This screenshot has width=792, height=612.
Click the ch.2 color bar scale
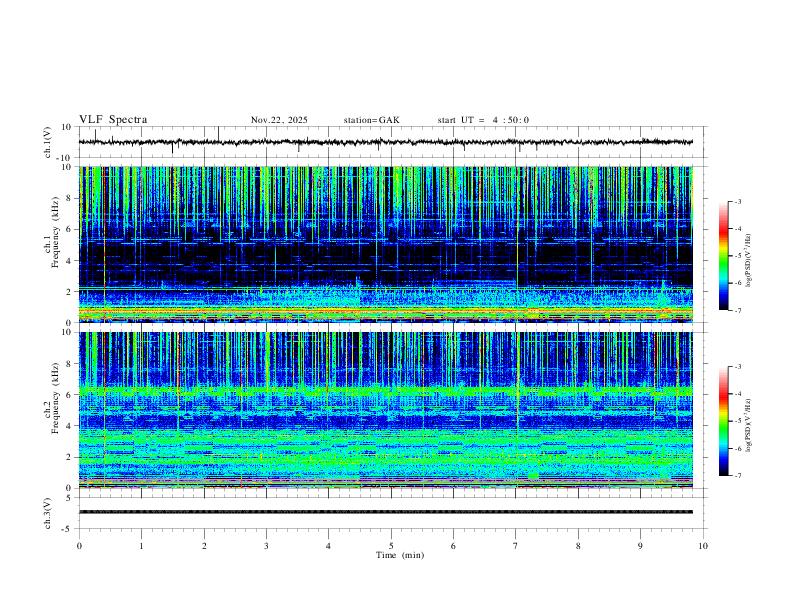[724, 421]
